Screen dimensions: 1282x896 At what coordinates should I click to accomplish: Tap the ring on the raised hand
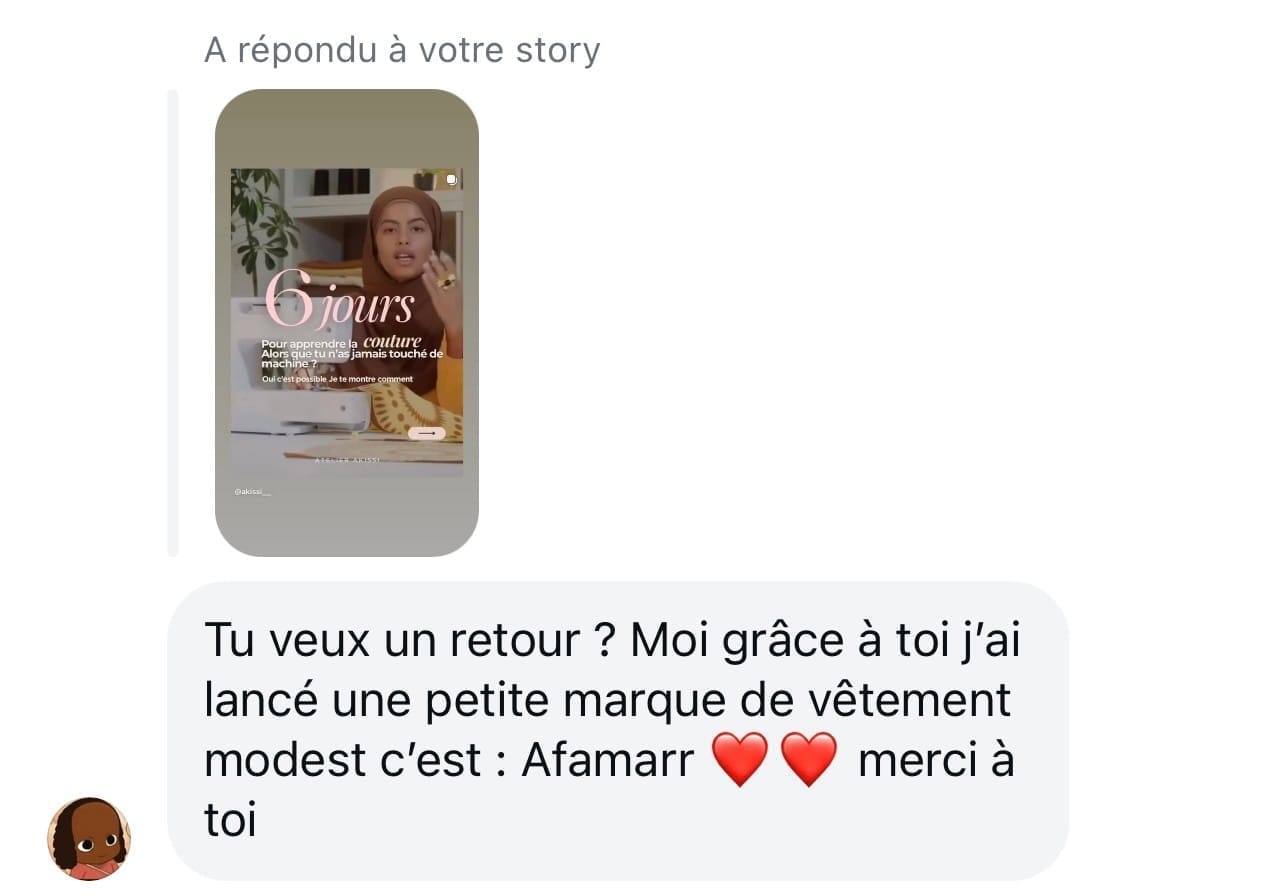pos(447,281)
